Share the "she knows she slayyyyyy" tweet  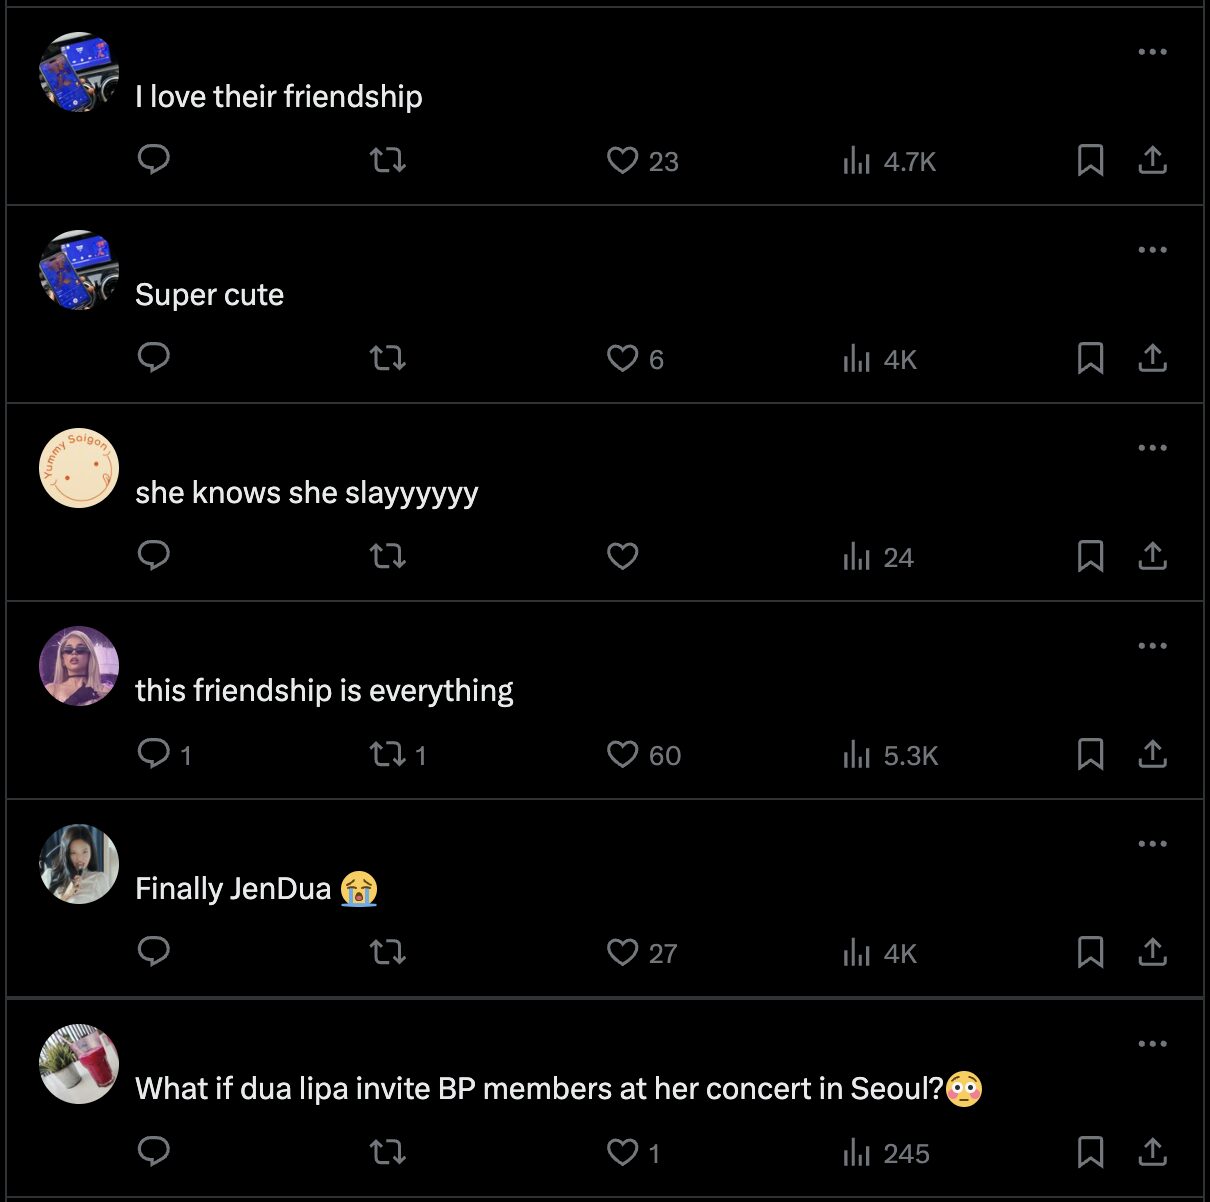coord(1152,556)
